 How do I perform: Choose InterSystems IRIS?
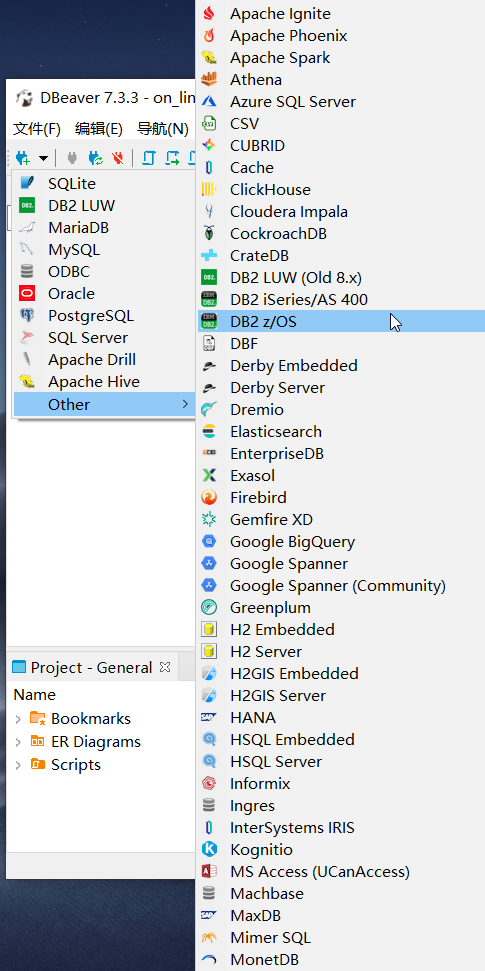click(x=341, y=827)
